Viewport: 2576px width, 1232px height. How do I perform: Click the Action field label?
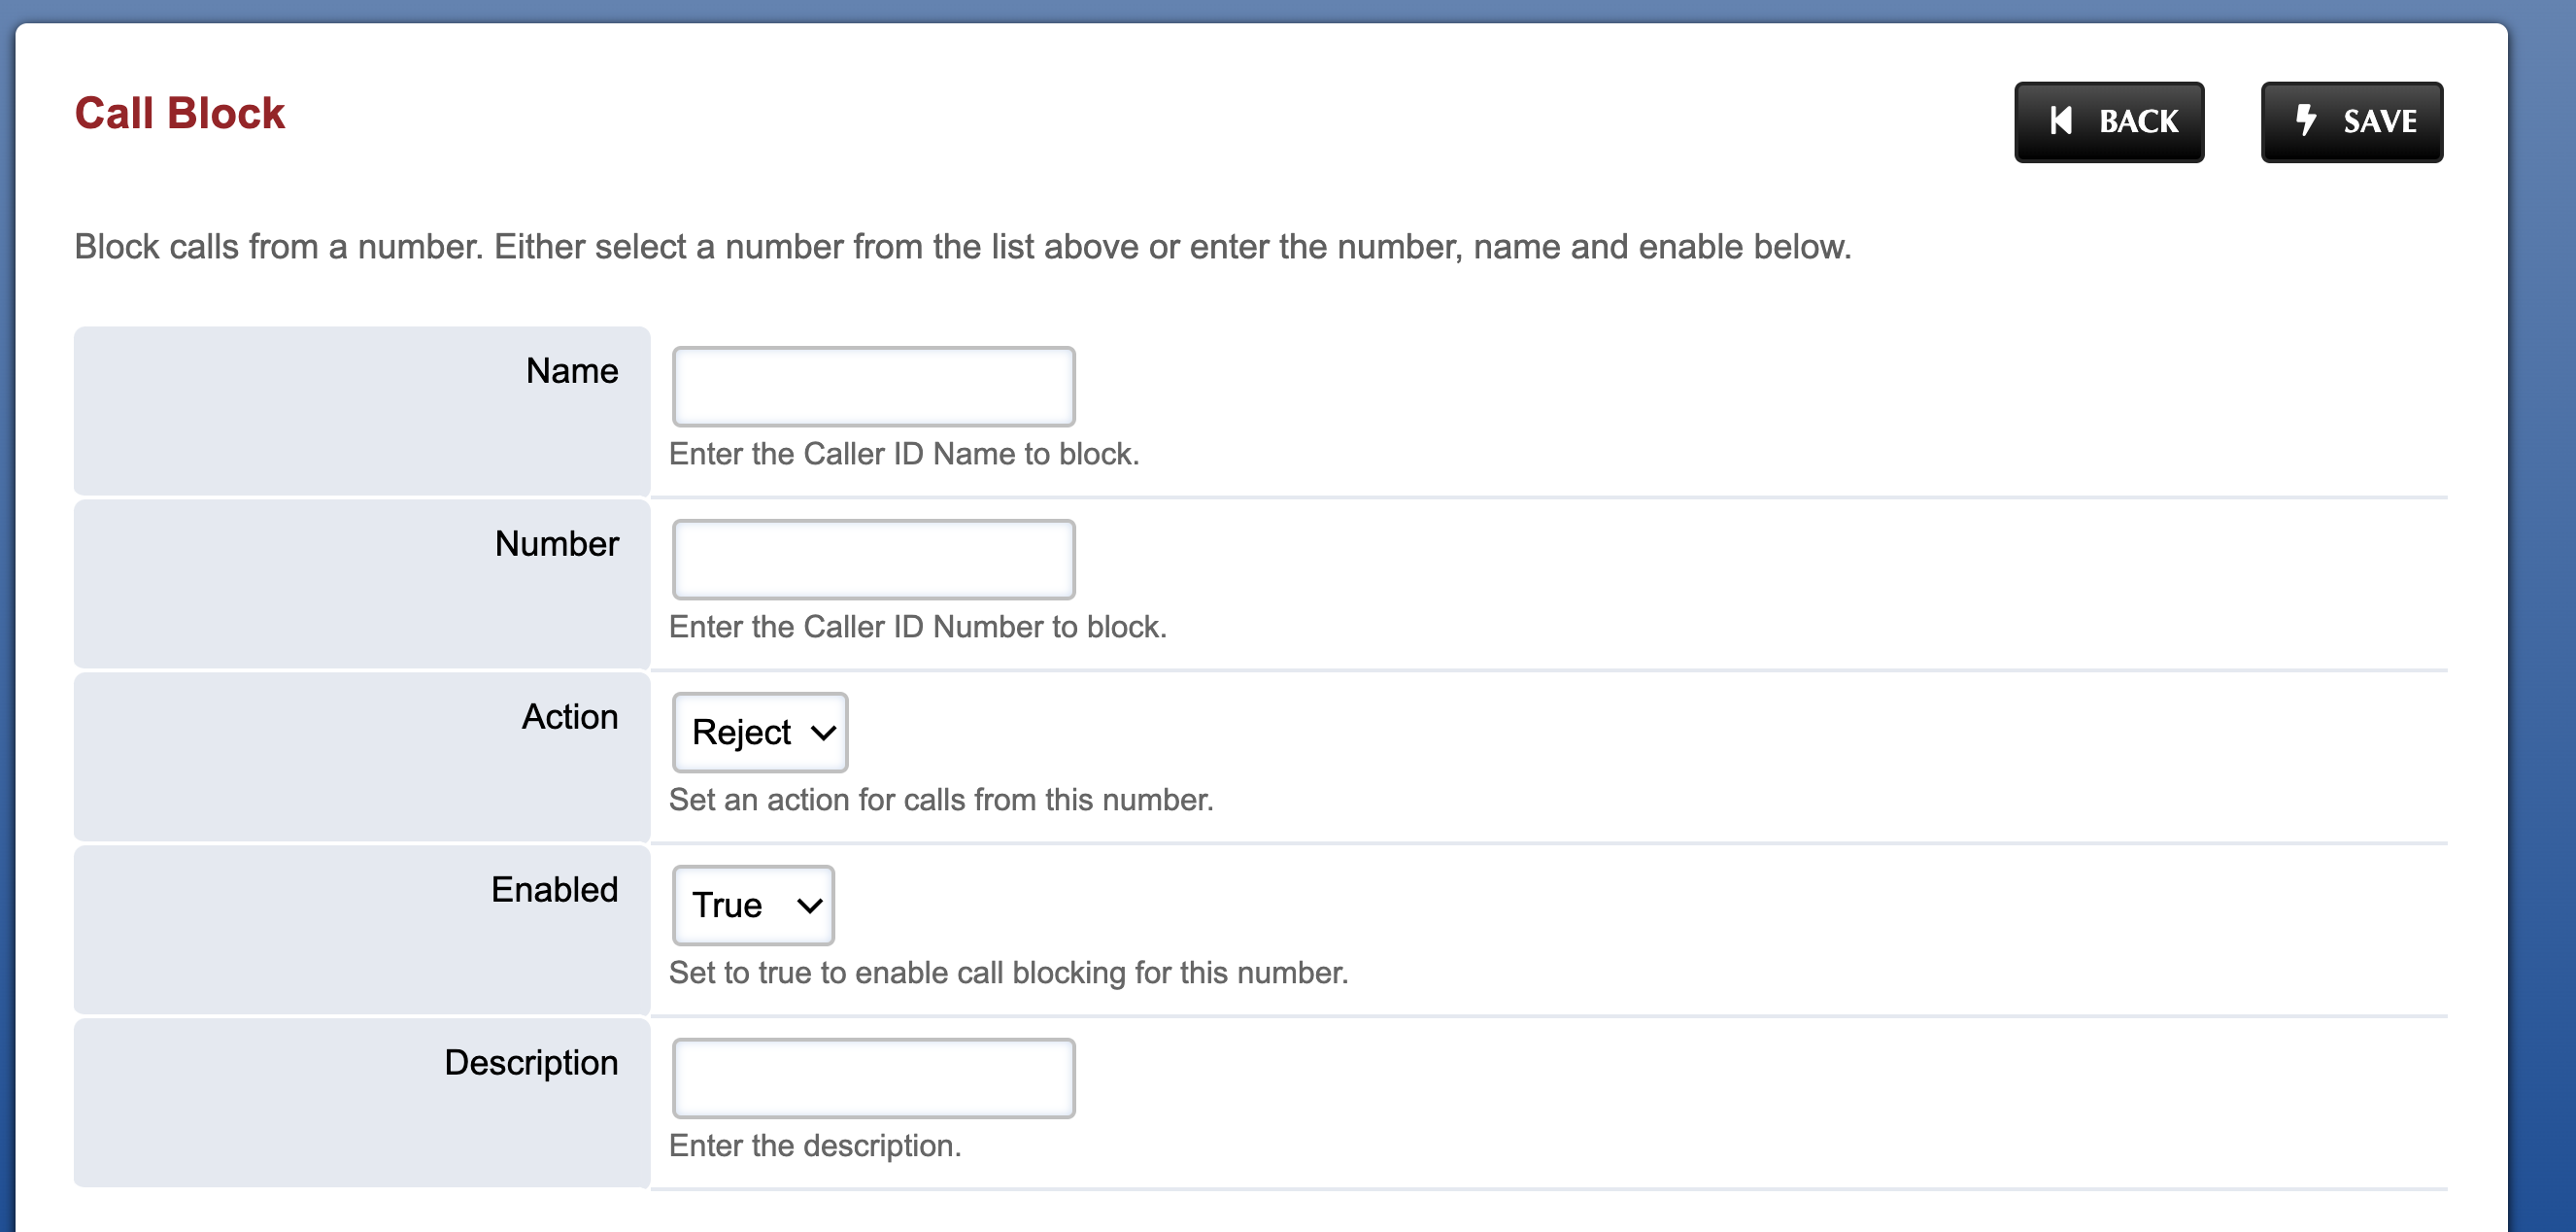[x=570, y=717]
